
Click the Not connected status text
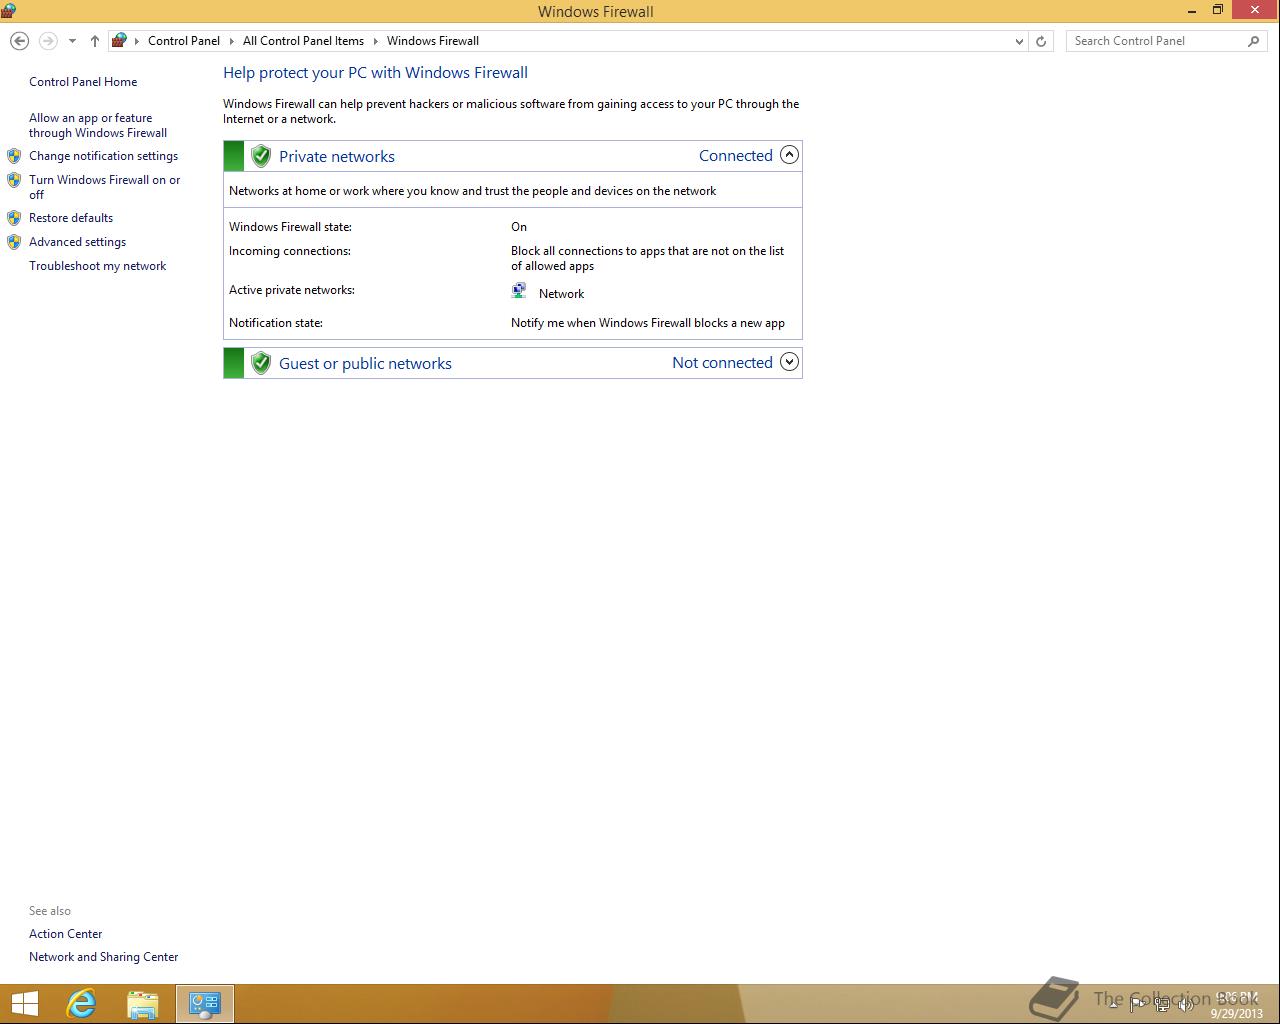click(722, 362)
